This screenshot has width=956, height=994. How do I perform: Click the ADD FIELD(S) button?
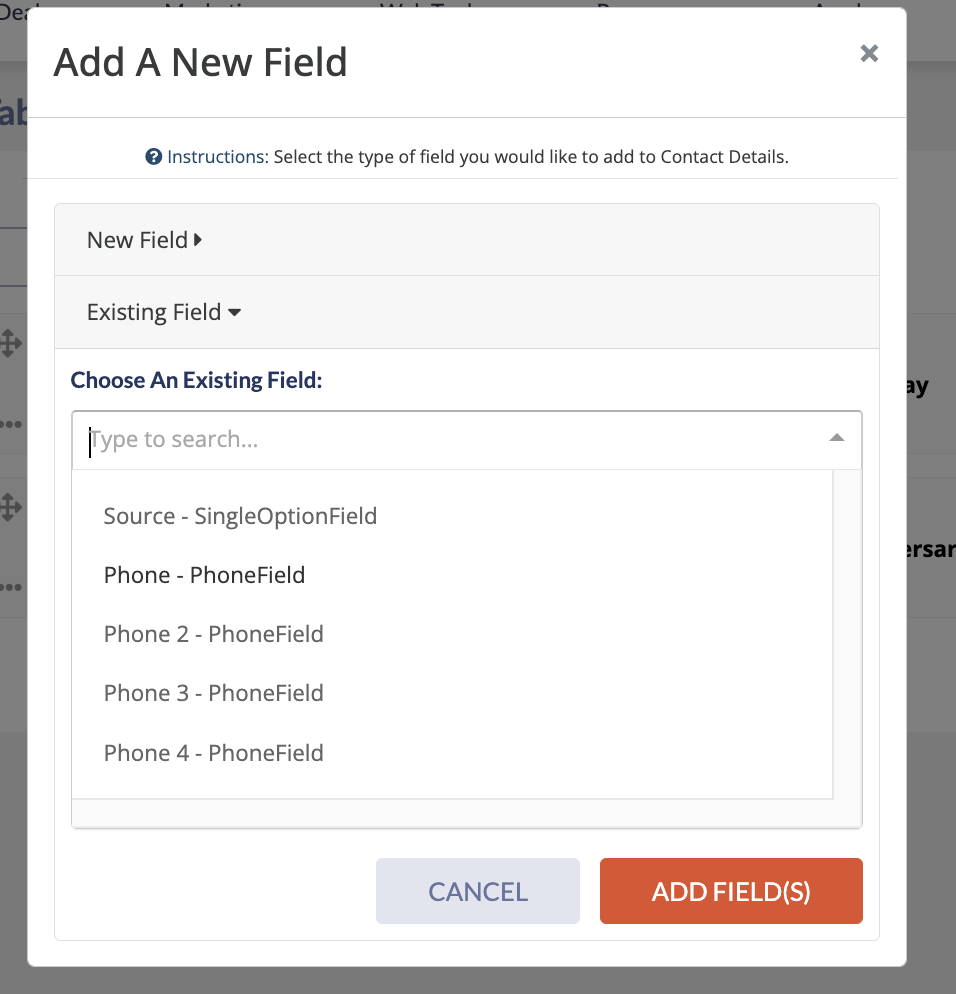click(x=731, y=891)
